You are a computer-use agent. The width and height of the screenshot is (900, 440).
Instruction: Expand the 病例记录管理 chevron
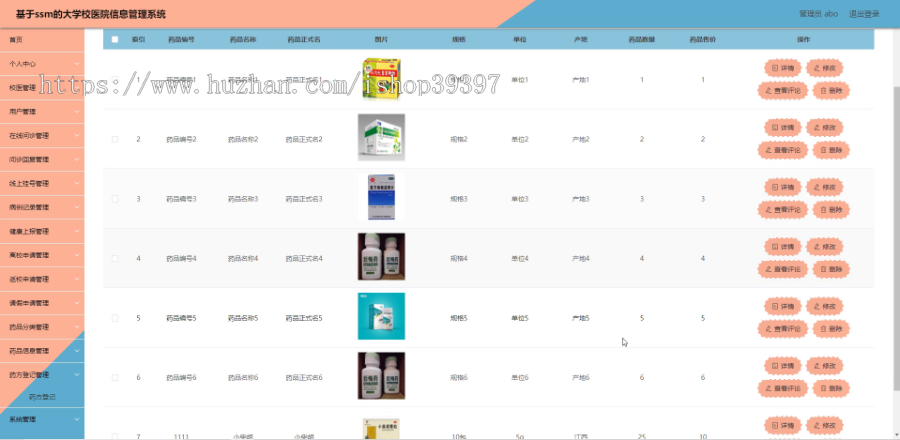[77, 208]
